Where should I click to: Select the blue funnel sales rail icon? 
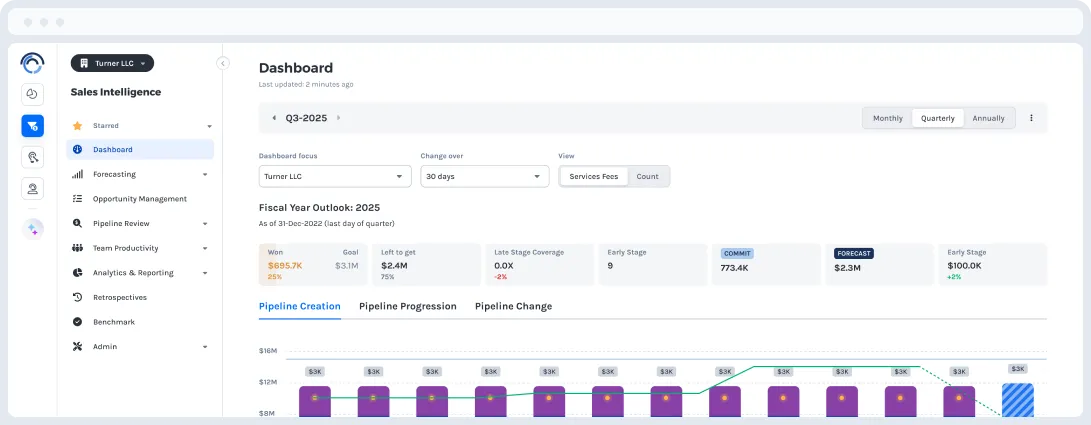[32, 126]
